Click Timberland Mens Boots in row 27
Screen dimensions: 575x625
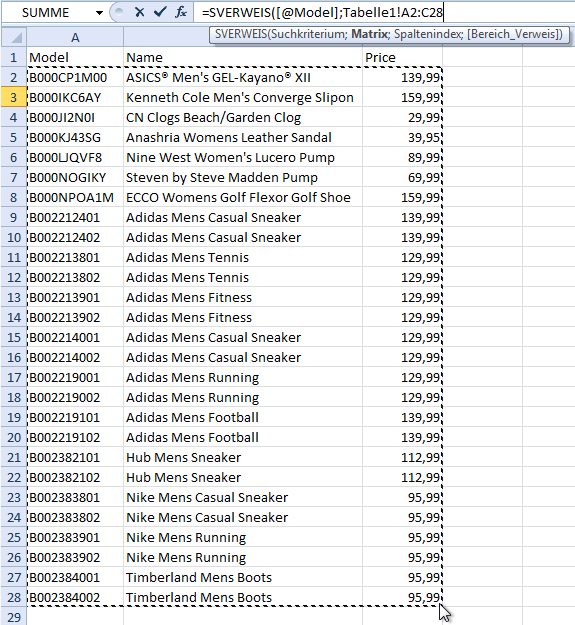point(243,578)
